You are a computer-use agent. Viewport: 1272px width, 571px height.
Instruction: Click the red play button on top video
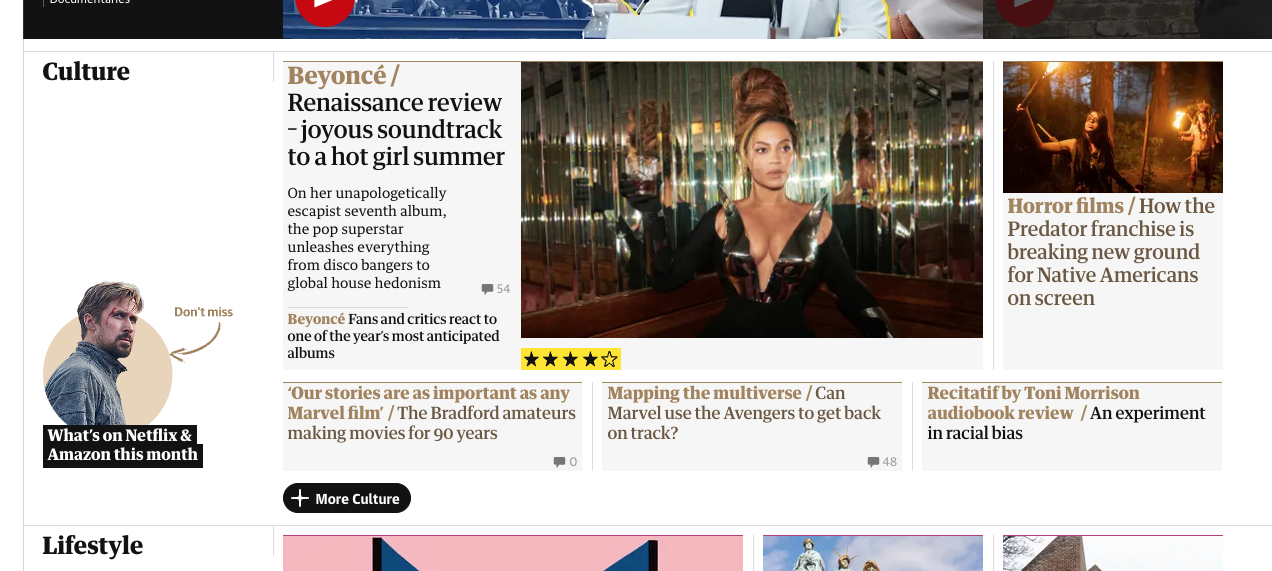324,10
